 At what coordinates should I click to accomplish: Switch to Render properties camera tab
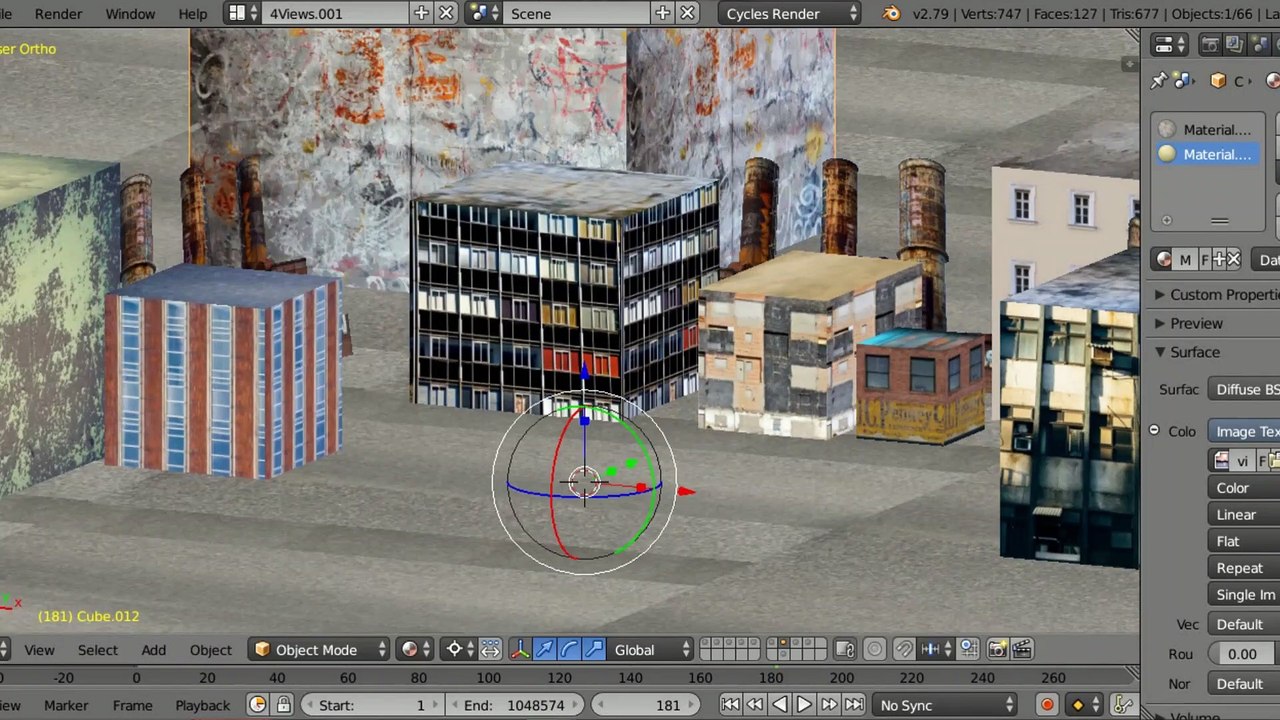coord(1209,45)
